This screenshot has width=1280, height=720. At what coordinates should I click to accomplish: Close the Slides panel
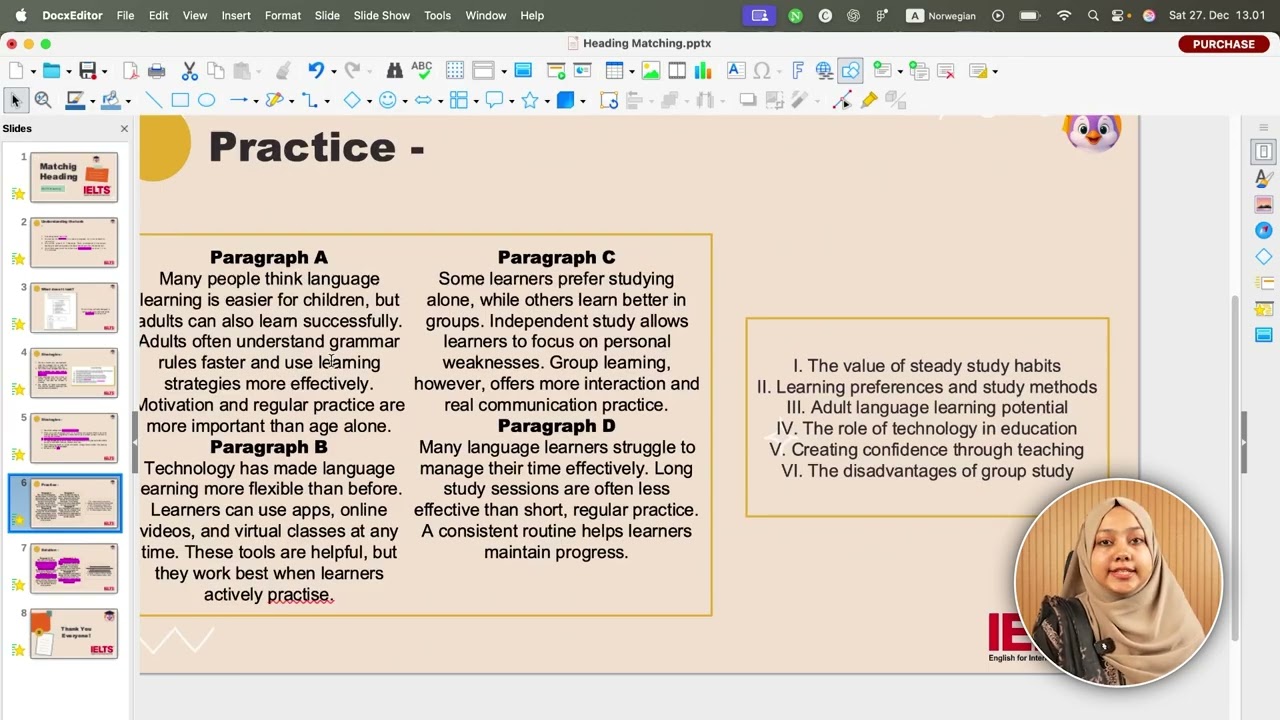[124, 128]
